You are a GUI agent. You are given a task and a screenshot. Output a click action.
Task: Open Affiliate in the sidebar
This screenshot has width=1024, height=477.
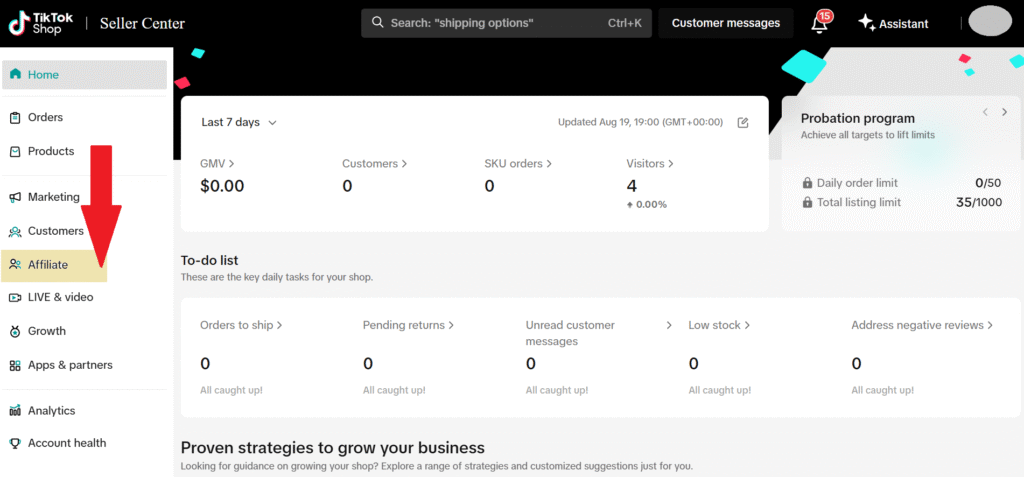point(48,265)
